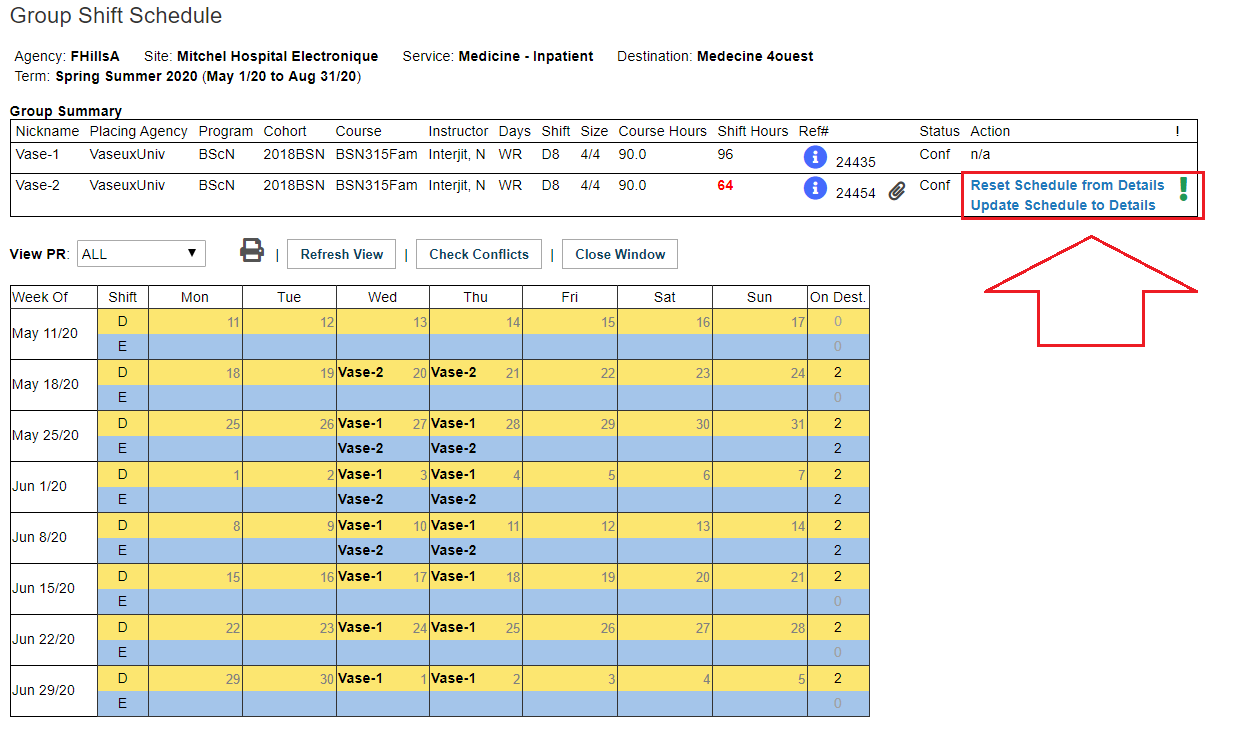The height and width of the screenshot is (729, 1240).
Task: Click the Tue Jun 30 day cell
Action: coord(289,678)
